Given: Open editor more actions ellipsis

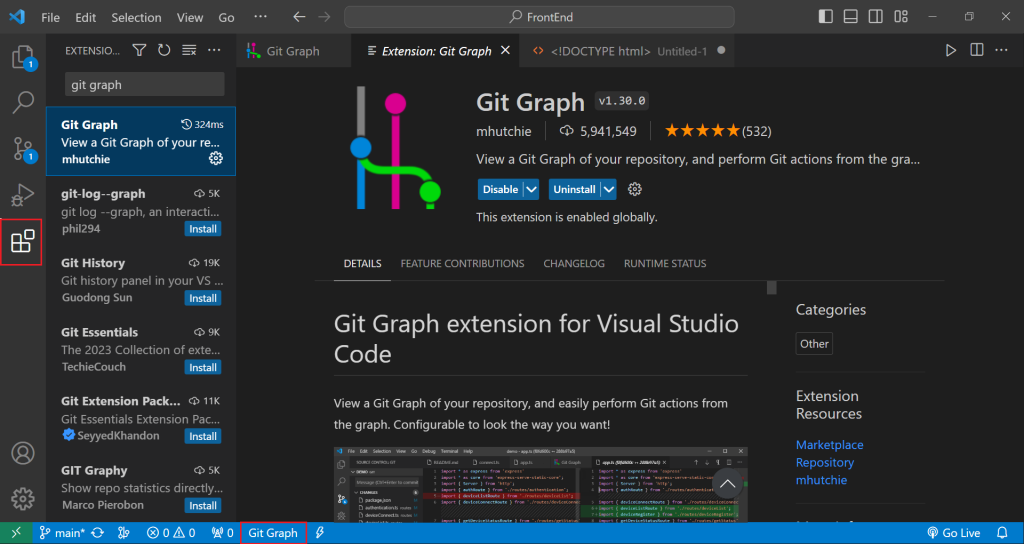Looking at the screenshot, I should pyautogui.click(x=1002, y=50).
